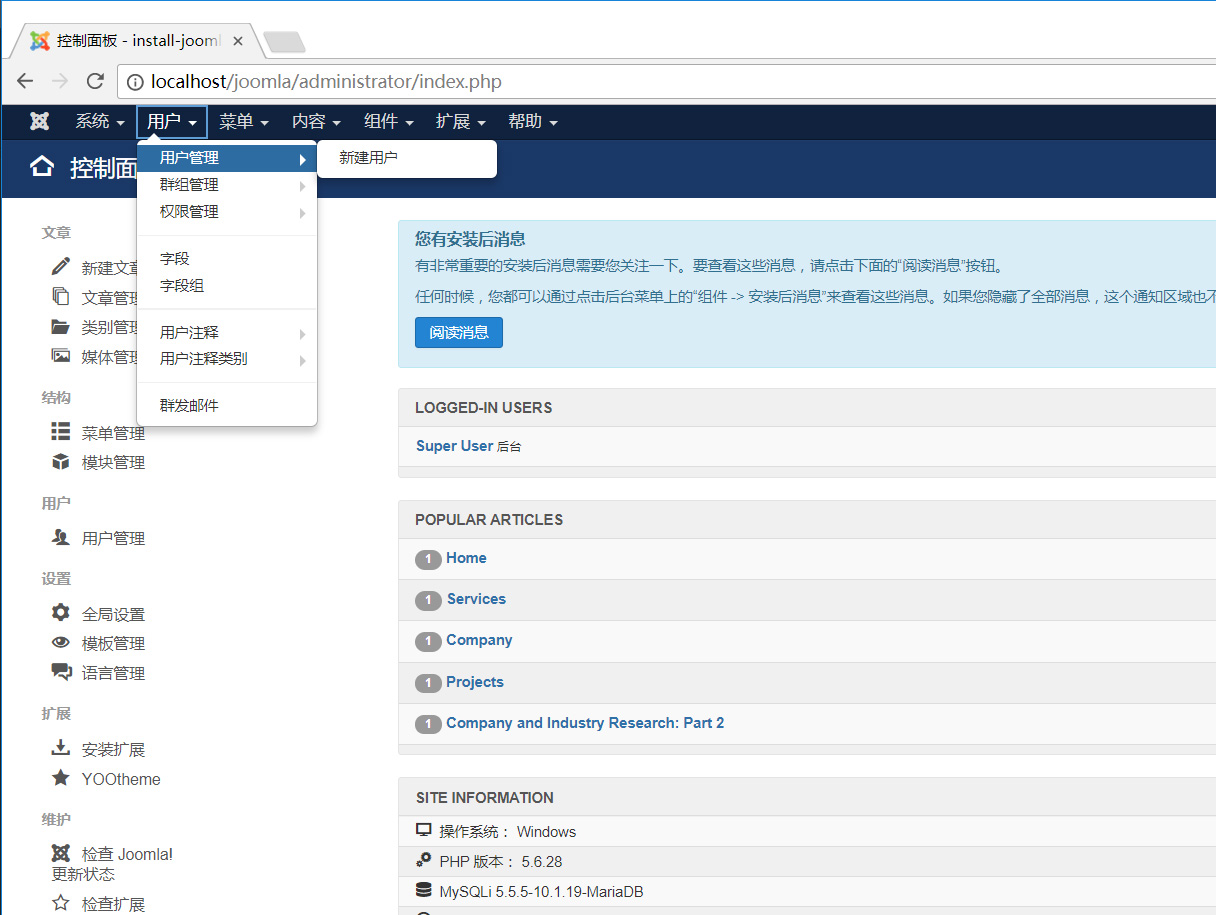1216x915 pixels.
Task: Click the Joomla logo in the top navbar
Action: 40,122
